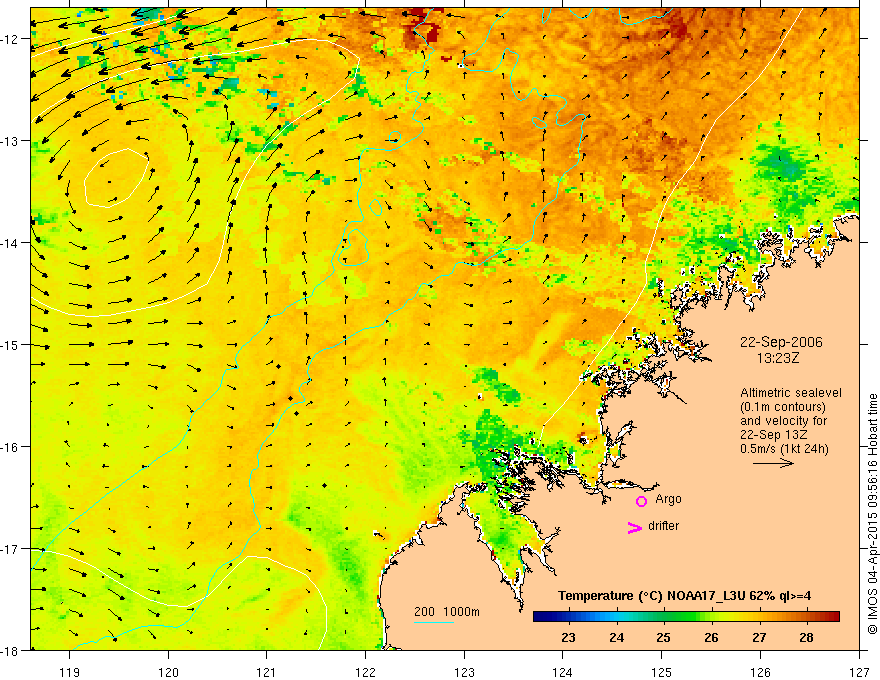Click longitude axis label 127
880x680 pixels.
859,672
